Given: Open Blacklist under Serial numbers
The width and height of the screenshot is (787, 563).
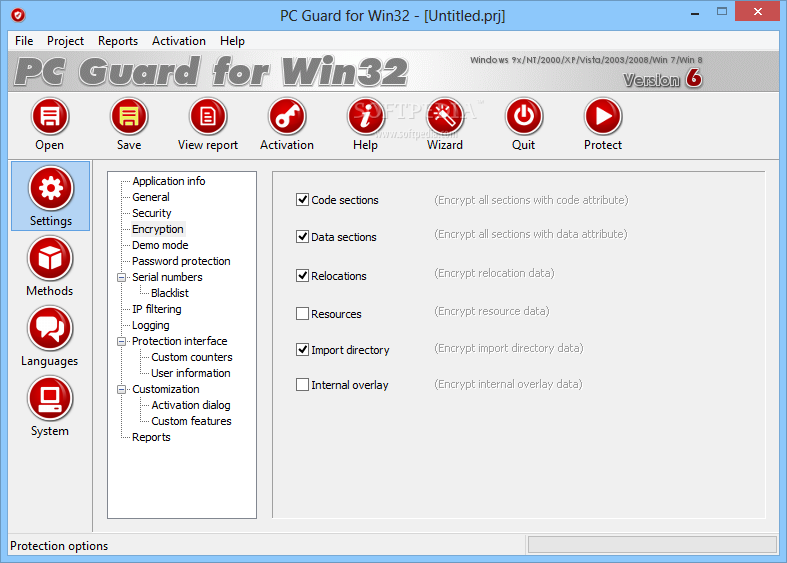Looking at the screenshot, I should (x=170, y=293).
